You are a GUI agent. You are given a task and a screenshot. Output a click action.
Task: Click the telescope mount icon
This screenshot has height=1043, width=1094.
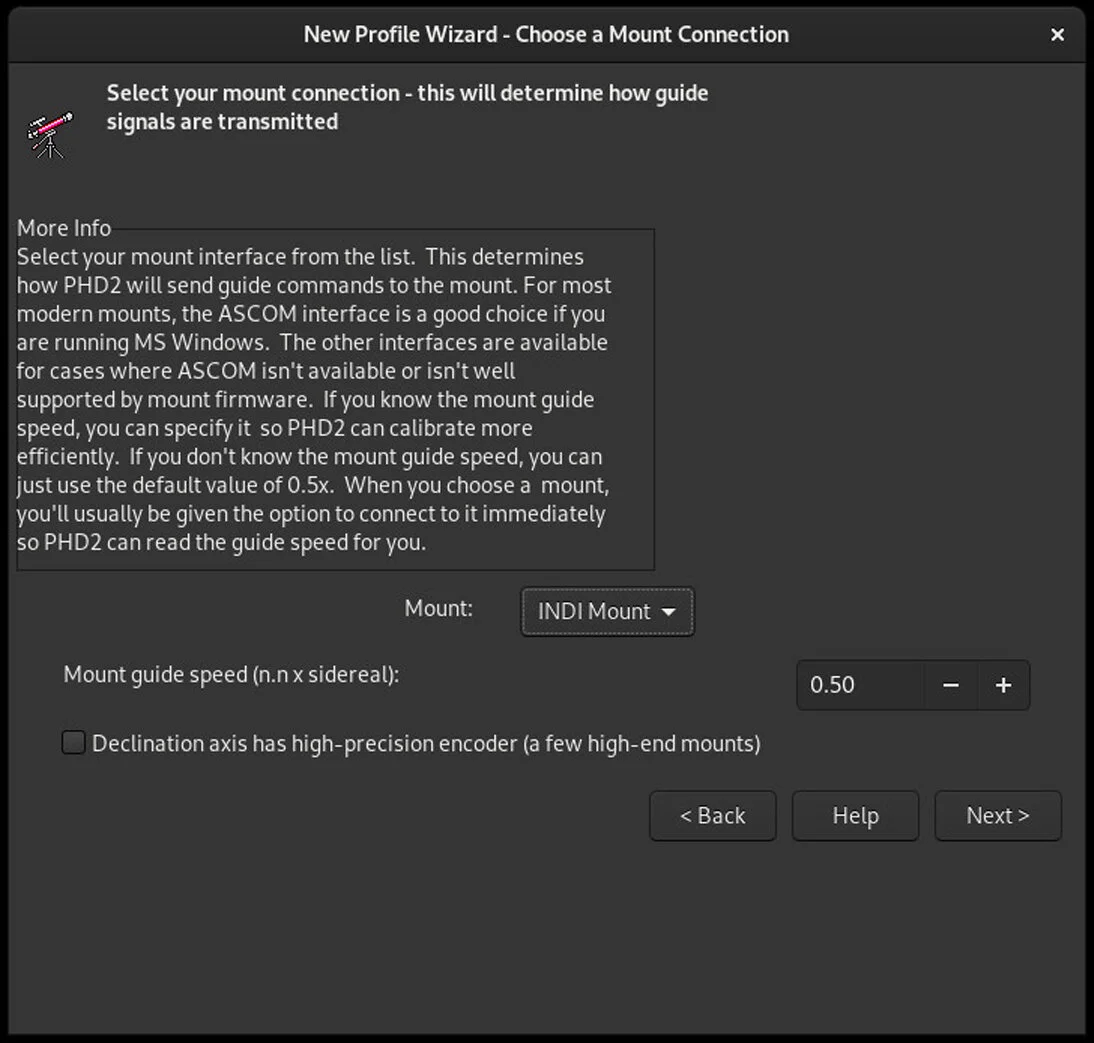click(50, 135)
